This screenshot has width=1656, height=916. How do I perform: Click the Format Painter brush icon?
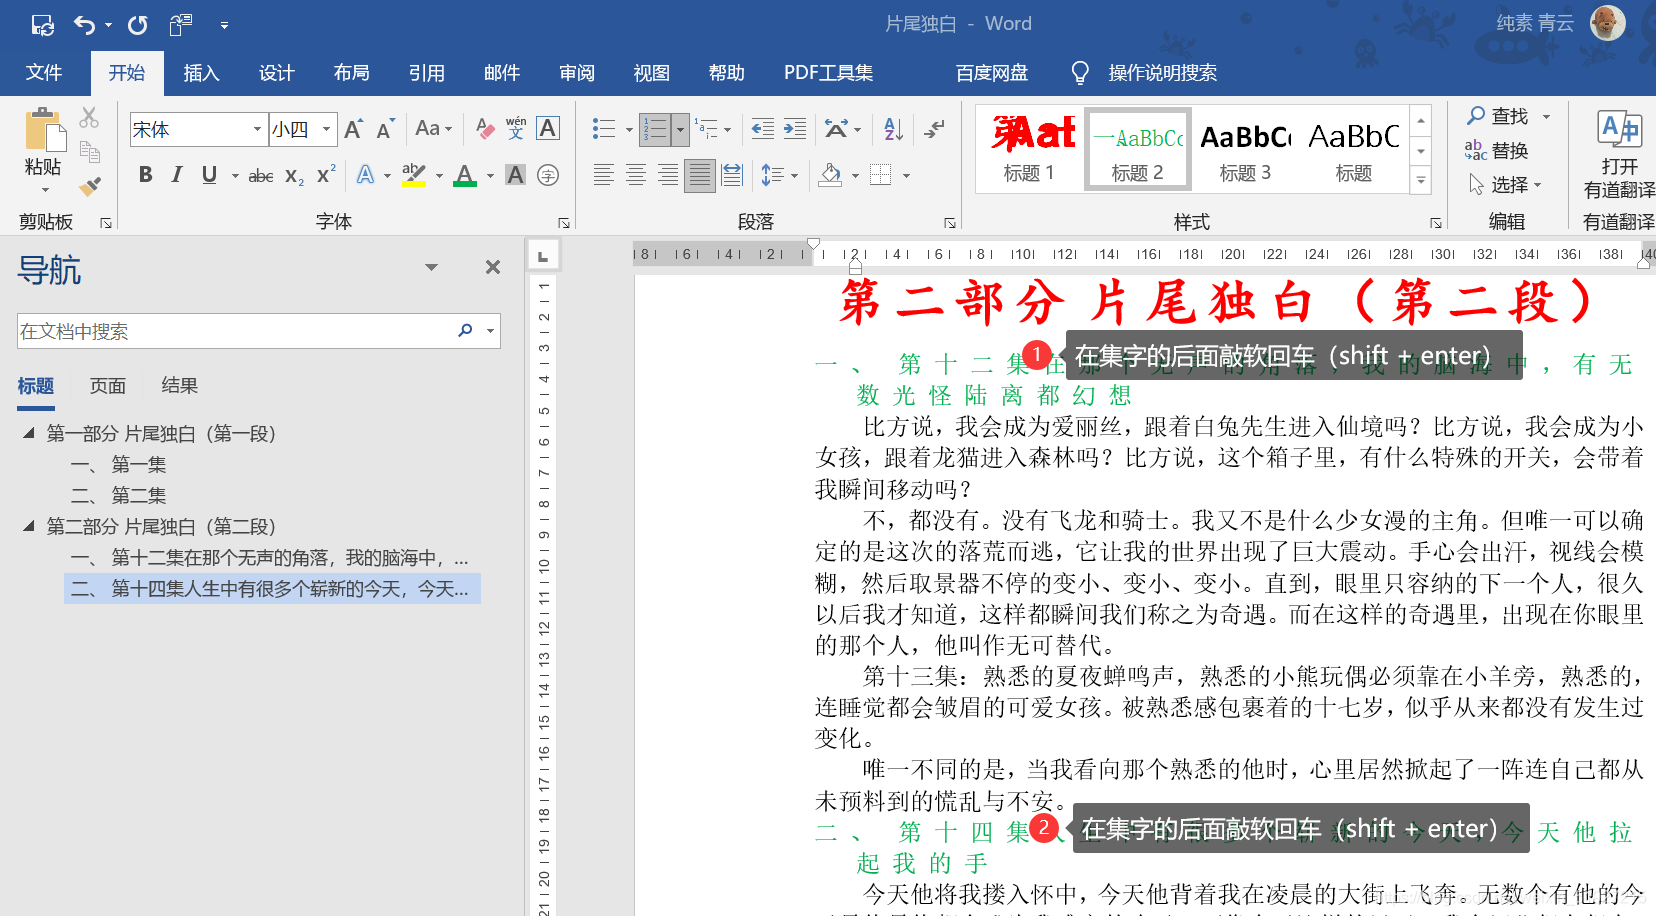point(90,186)
